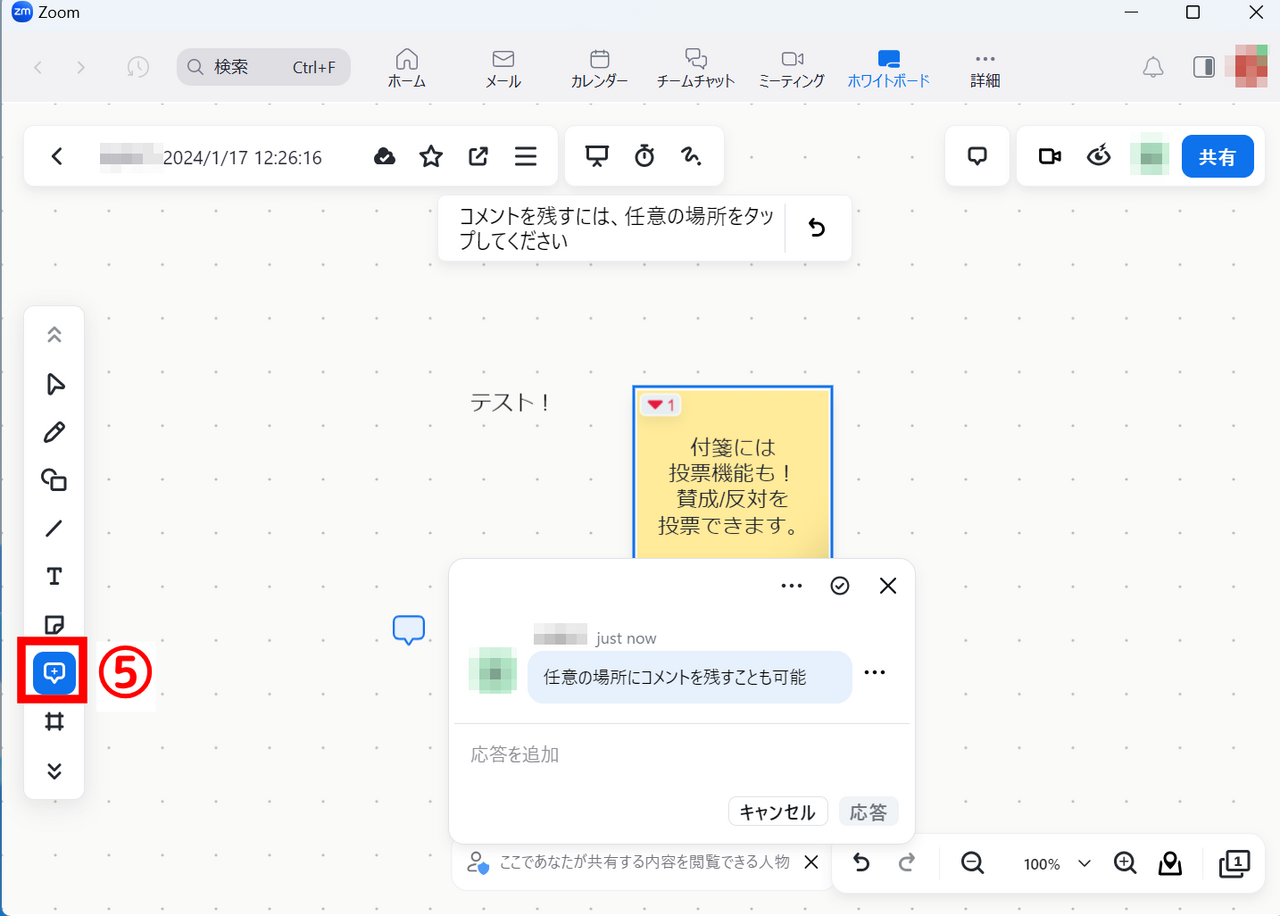
Task: Select the text tool
Action: click(x=54, y=576)
